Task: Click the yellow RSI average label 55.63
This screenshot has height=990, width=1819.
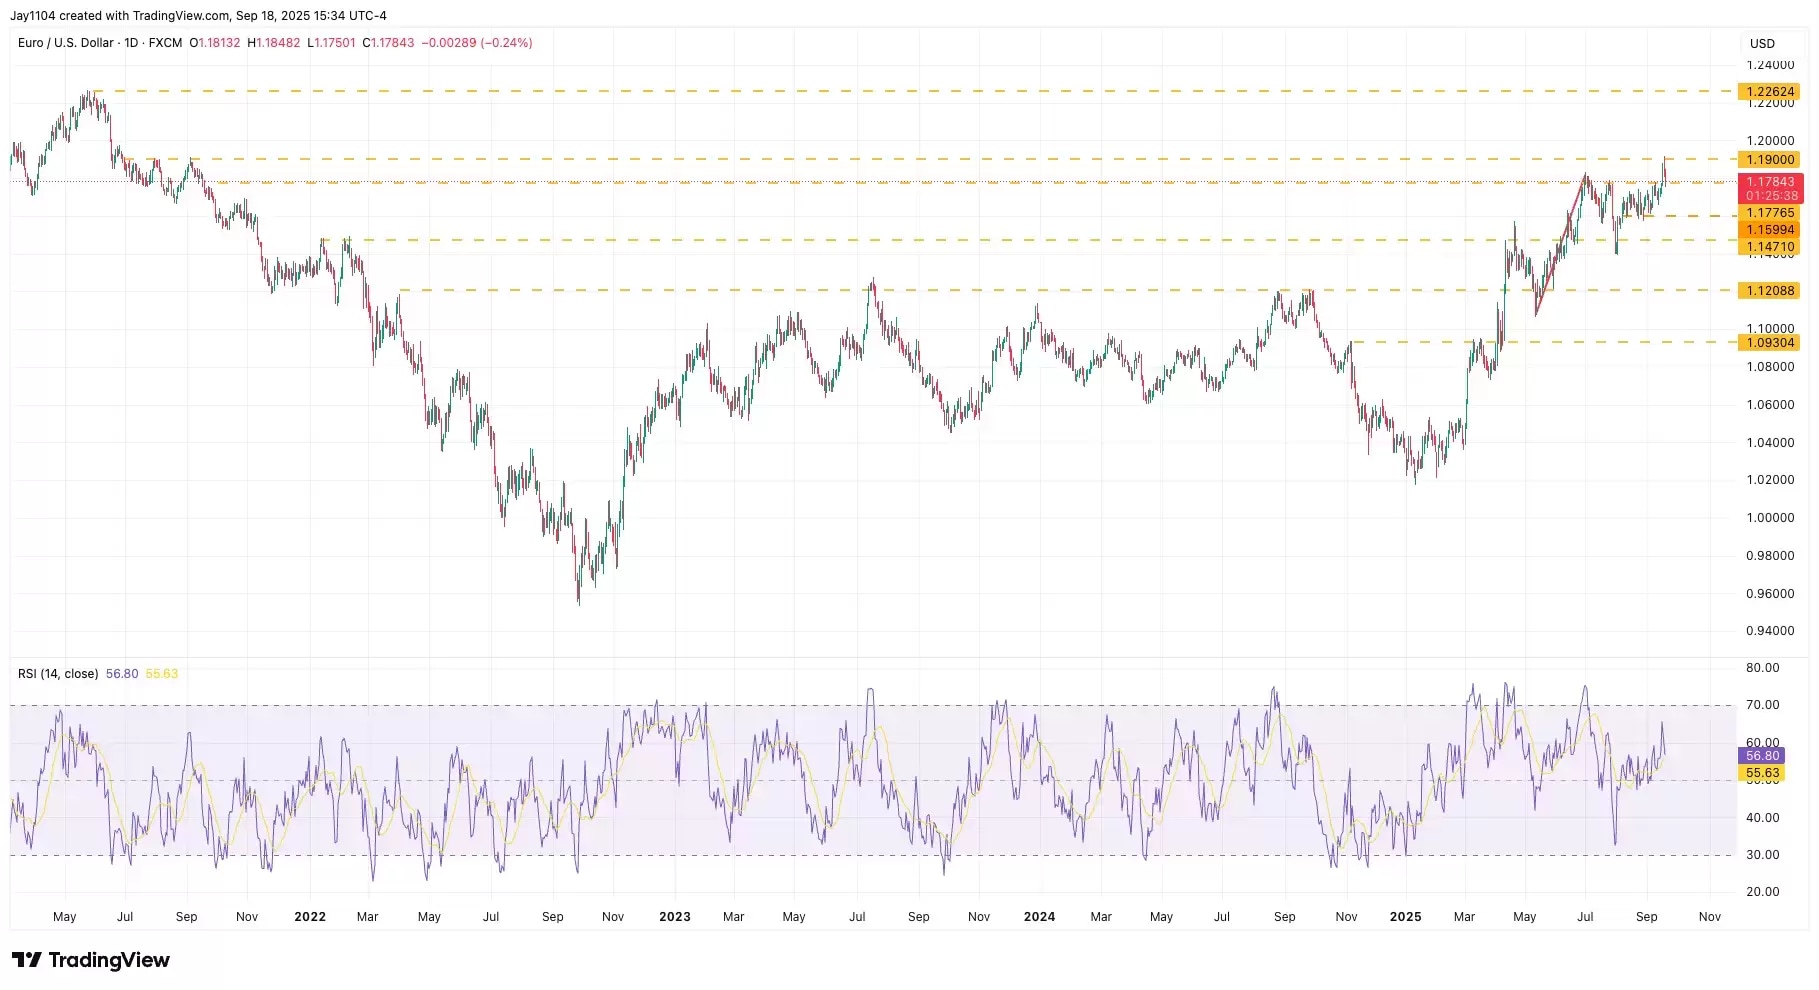Action: [x=1762, y=774]
